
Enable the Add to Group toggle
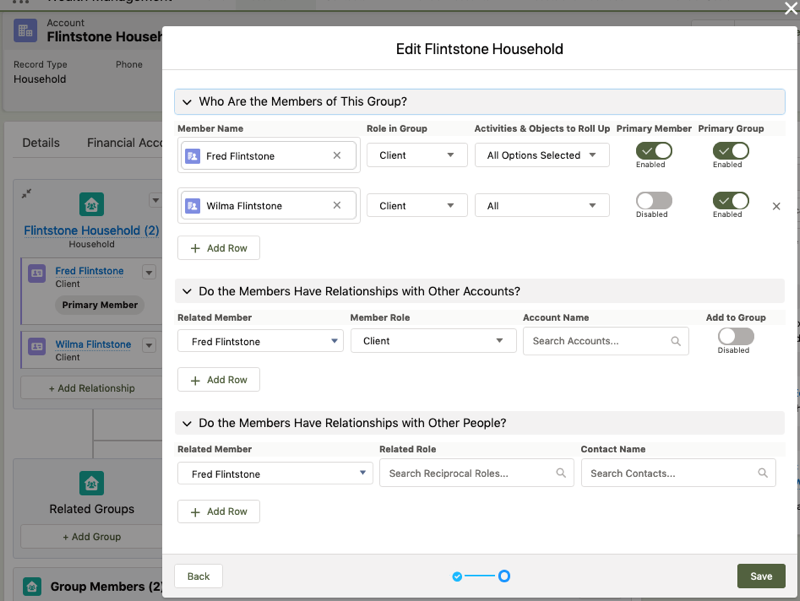tap(735, 337)
